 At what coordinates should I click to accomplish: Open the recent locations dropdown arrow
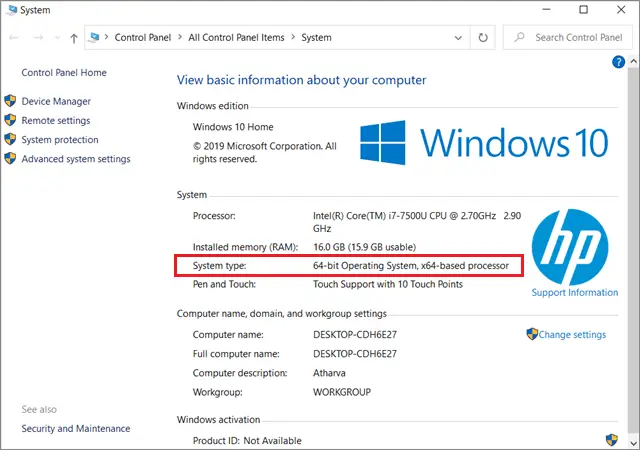coord(58,38)
